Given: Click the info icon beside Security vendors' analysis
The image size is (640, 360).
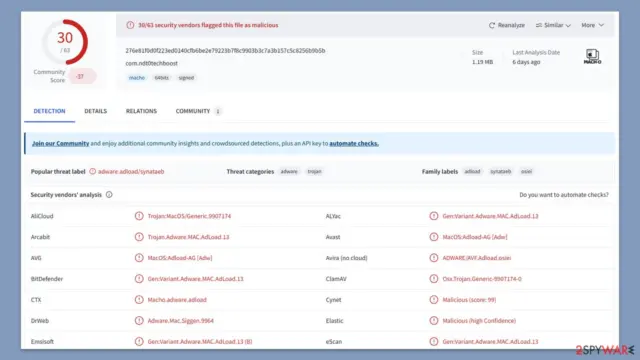Looking at the screenshot, I should pyautogui.click(x=109, y=195).
